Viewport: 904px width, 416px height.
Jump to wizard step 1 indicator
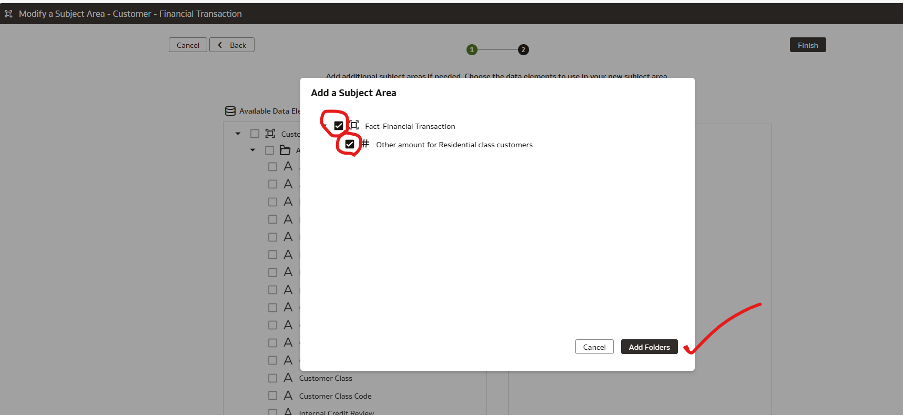pos(471,49)
